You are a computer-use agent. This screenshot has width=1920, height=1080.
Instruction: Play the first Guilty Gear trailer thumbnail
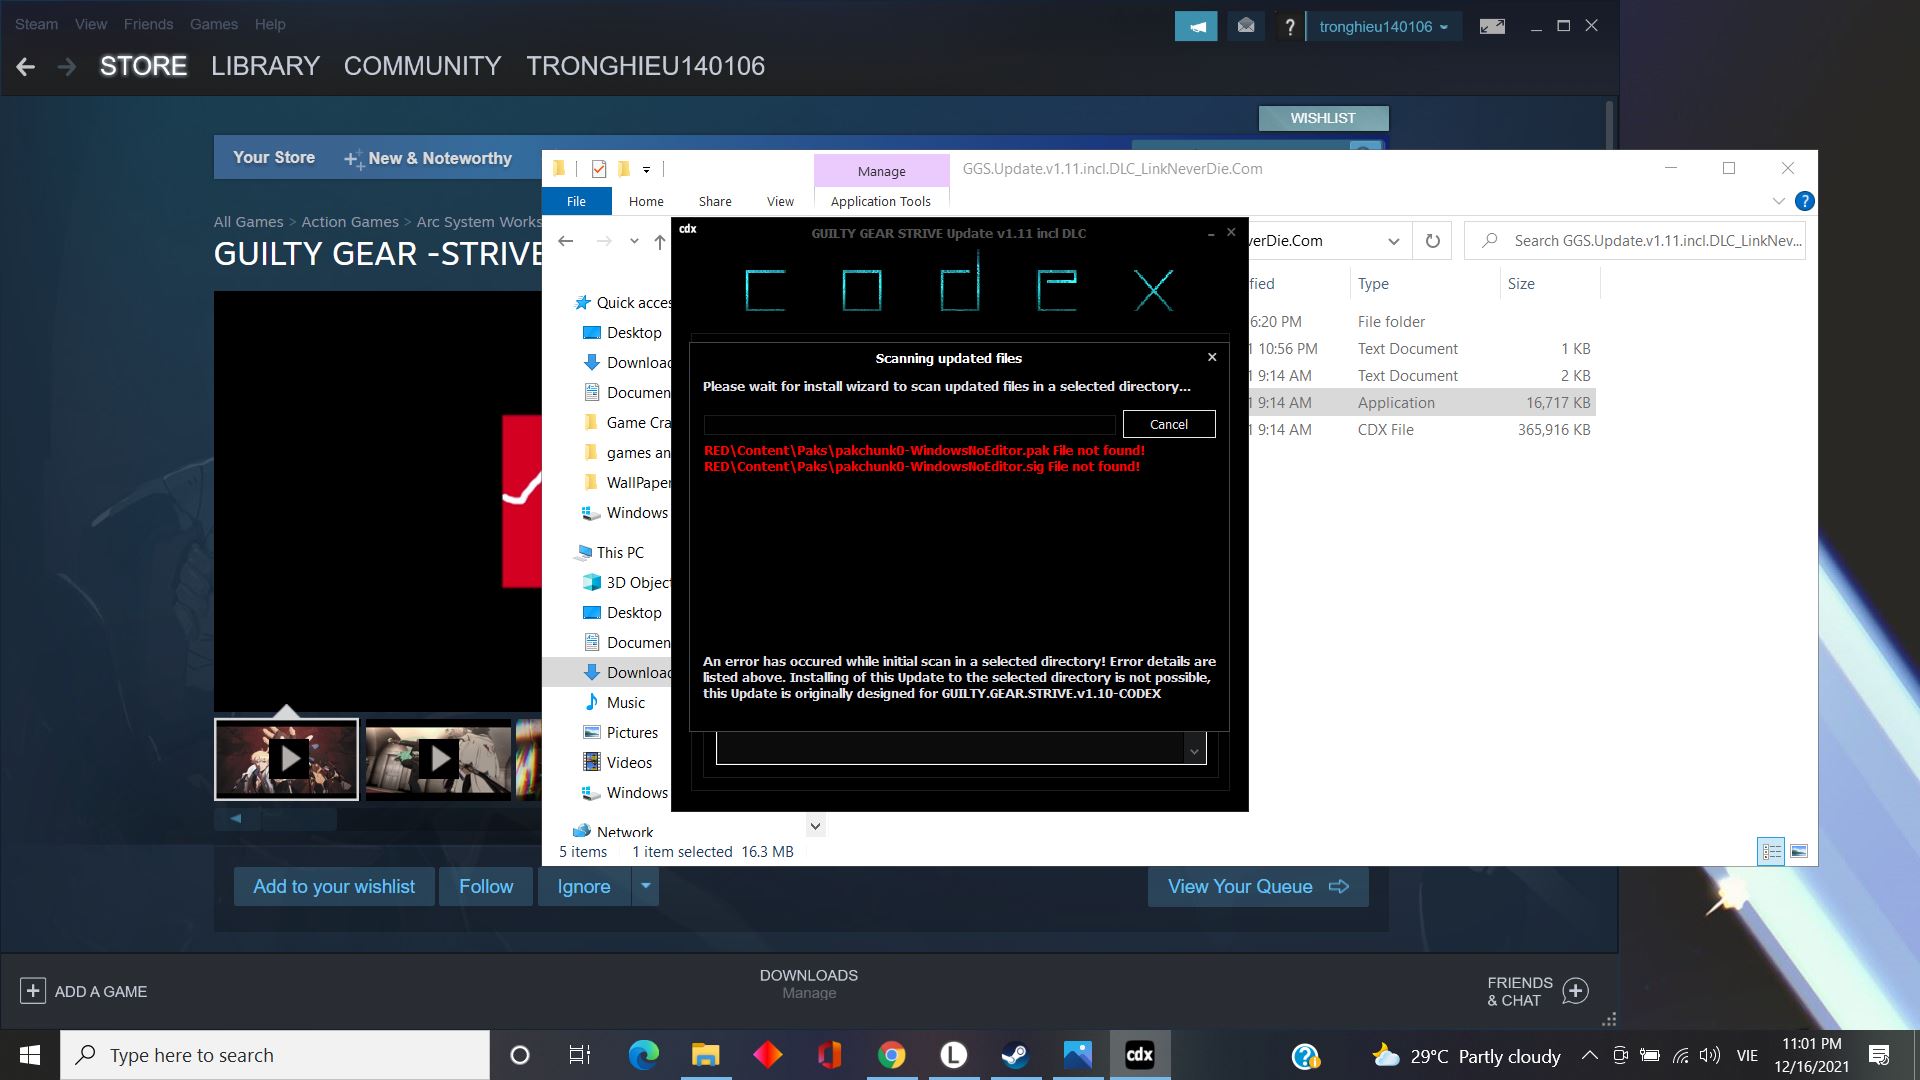[x=287, y=758]
